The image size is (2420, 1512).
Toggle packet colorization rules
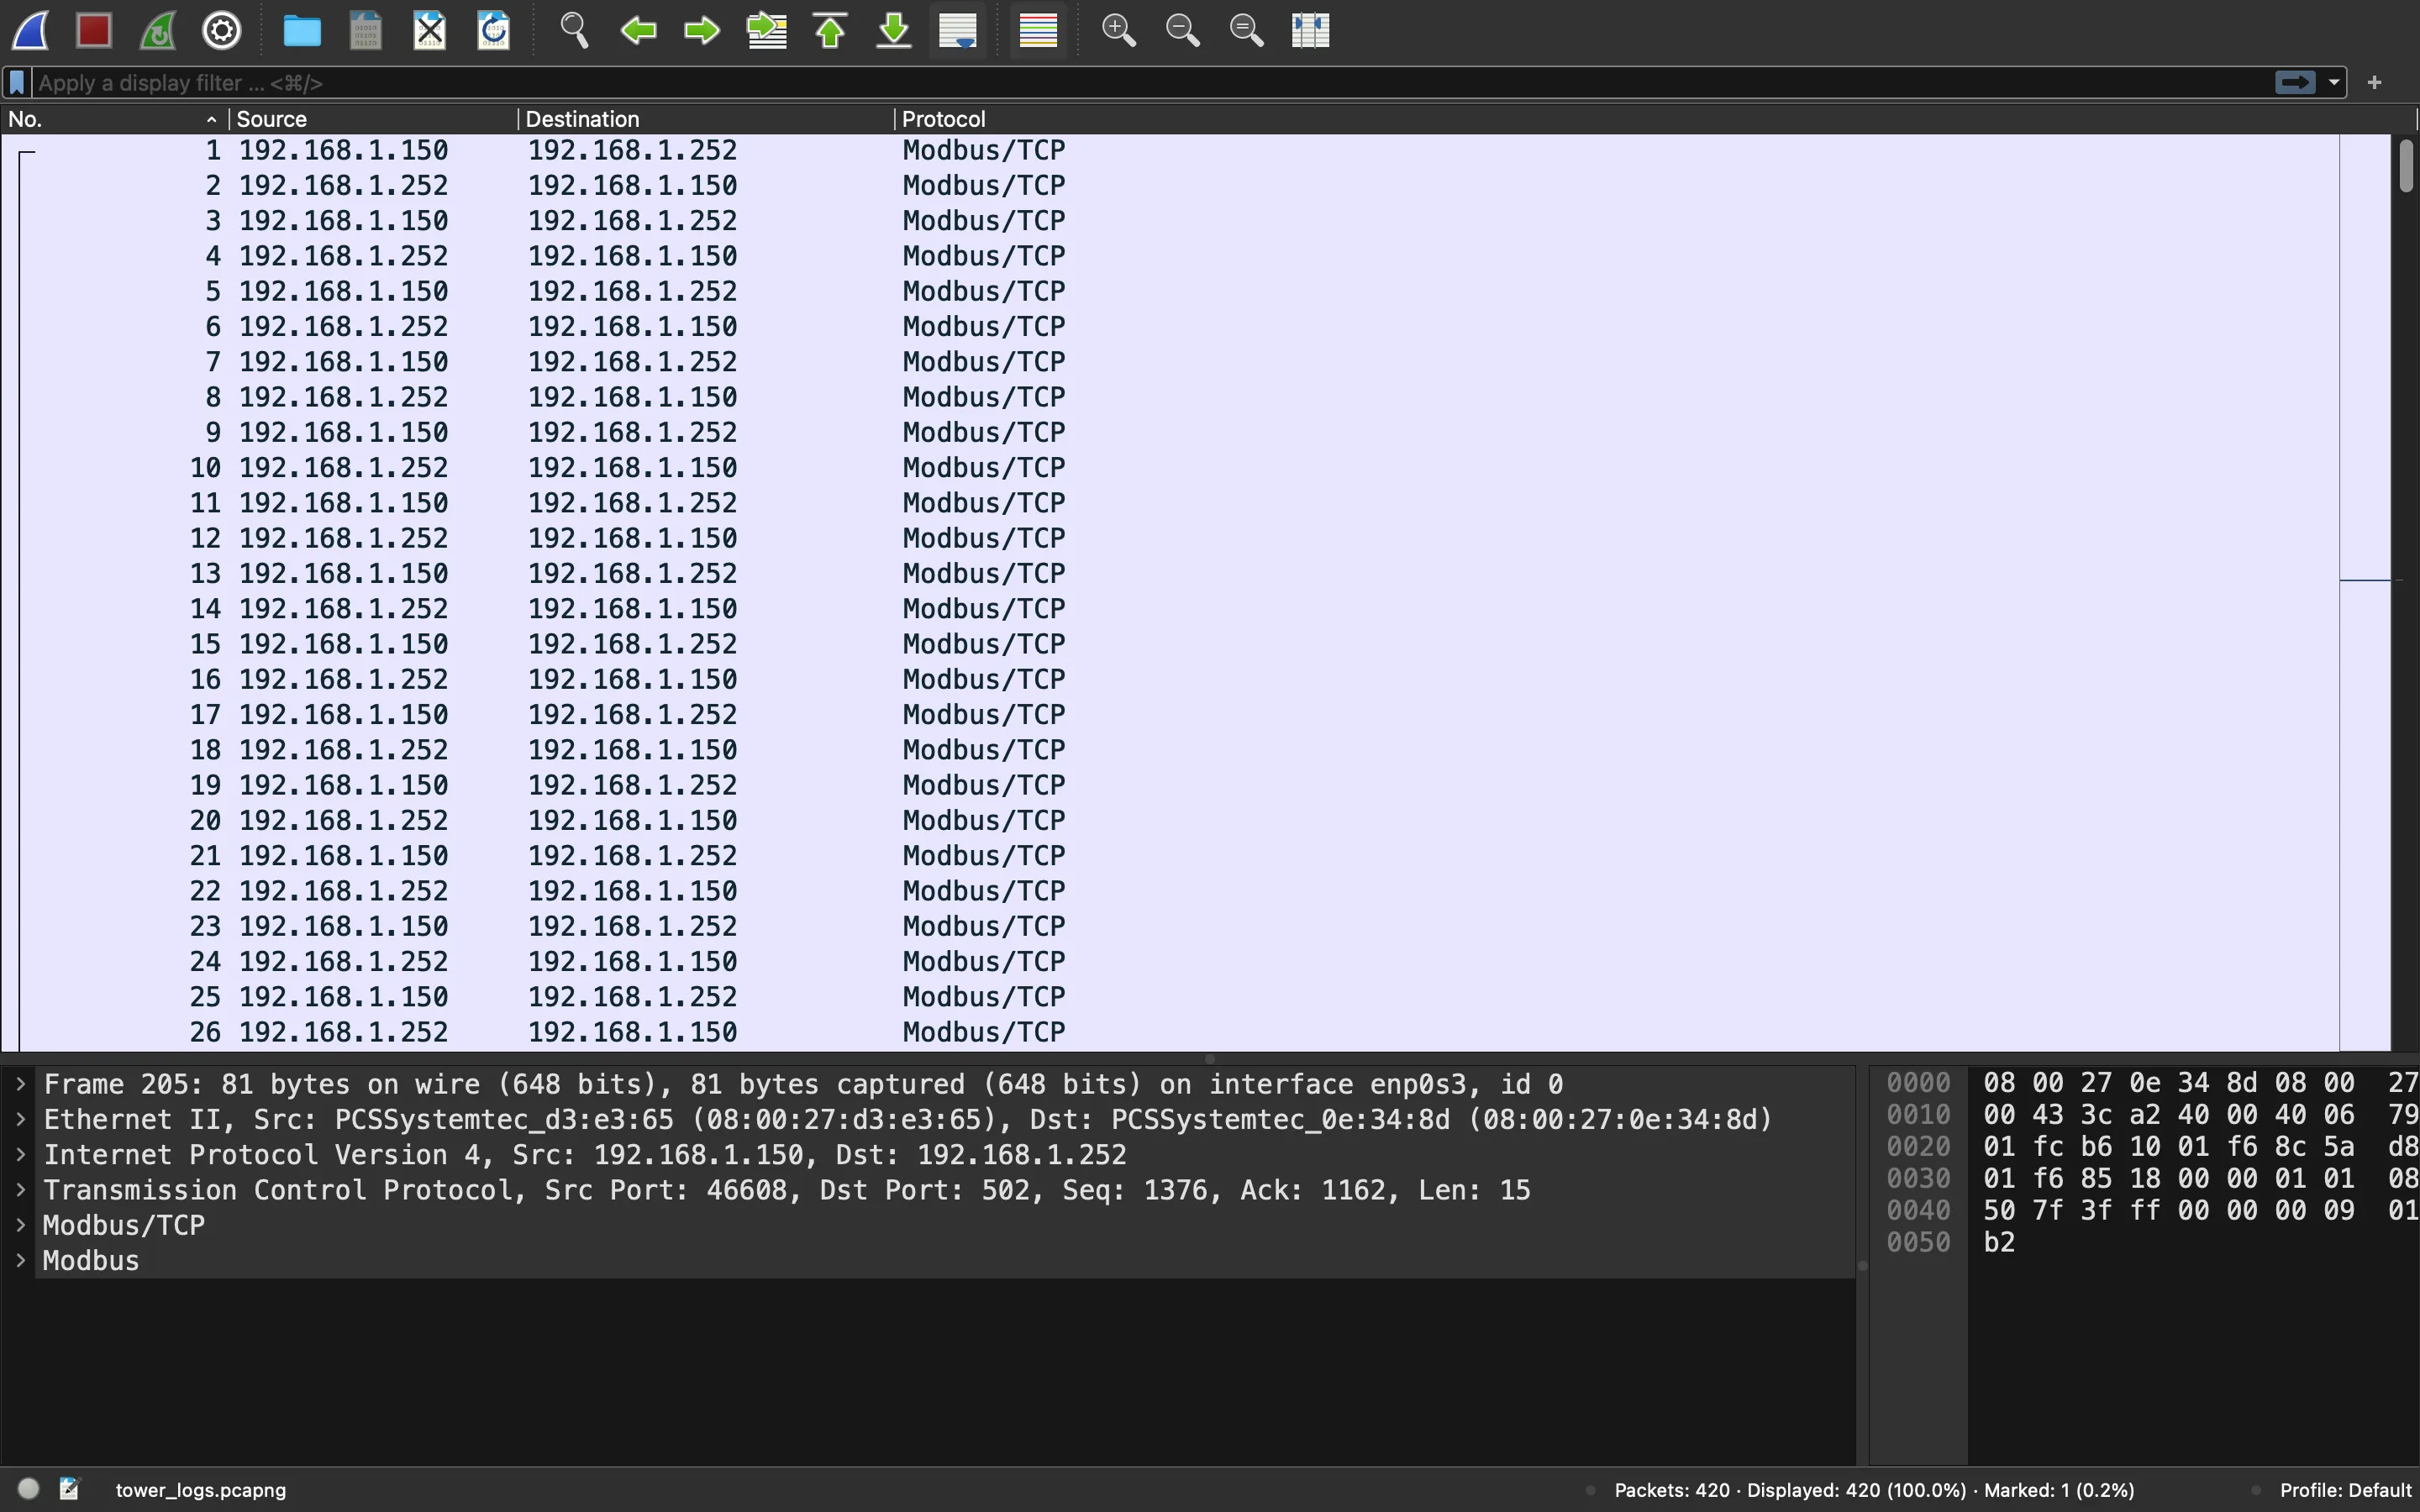pyautogui.click(x=1038, y=30)
